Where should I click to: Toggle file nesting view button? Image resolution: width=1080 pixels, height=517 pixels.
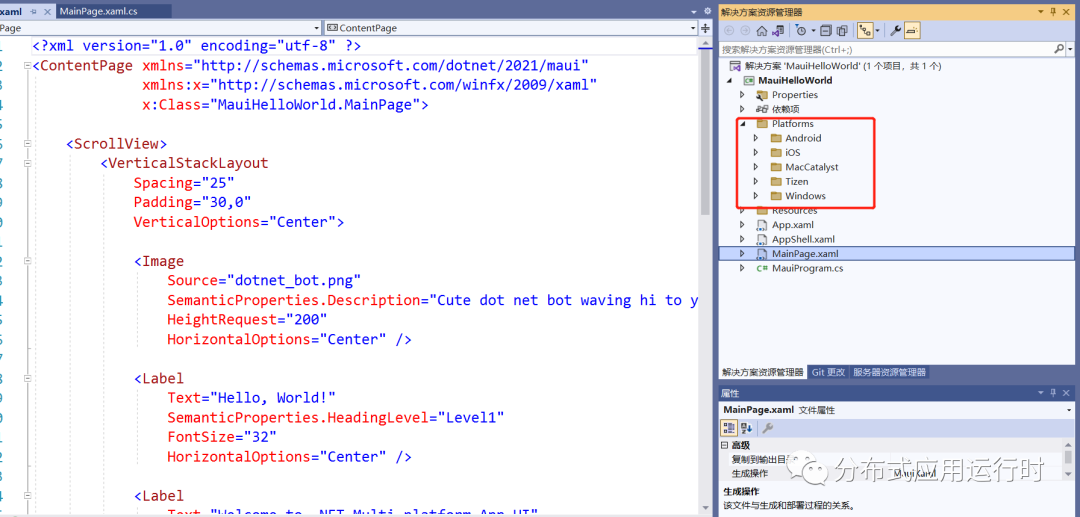pyautogui.click(x=865, y=30)
